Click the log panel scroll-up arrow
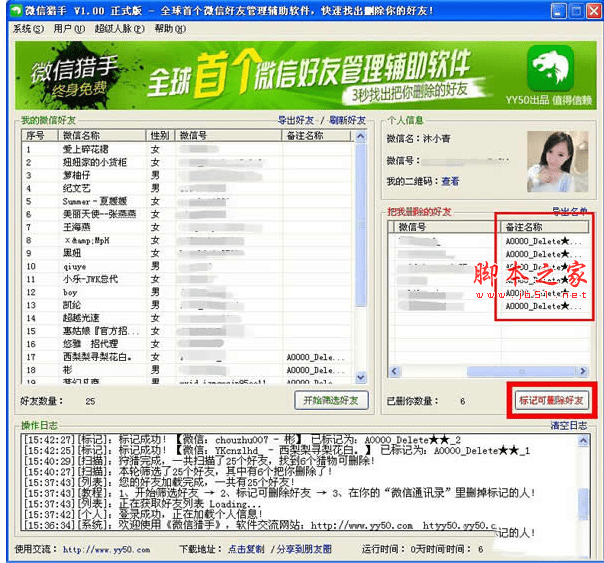The height and width of the screenshot is (563, 604). 583,440
